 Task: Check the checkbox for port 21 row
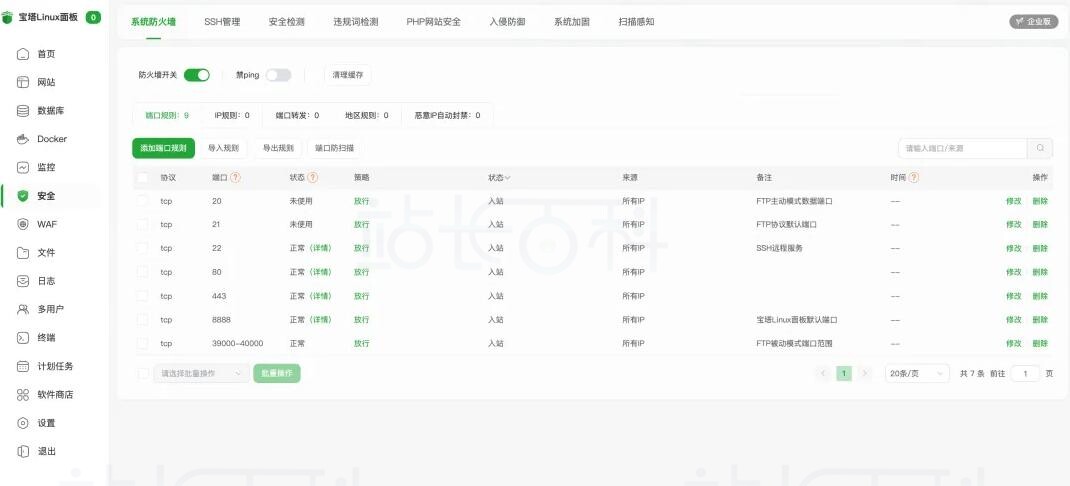[143, 225]
